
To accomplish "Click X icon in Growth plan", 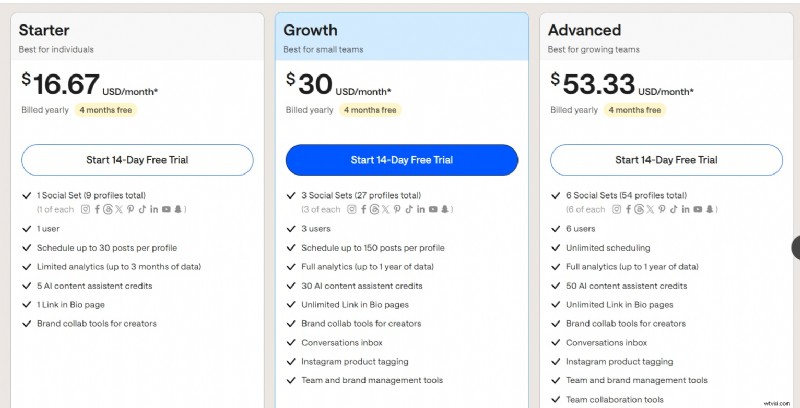I will point(385,209).
